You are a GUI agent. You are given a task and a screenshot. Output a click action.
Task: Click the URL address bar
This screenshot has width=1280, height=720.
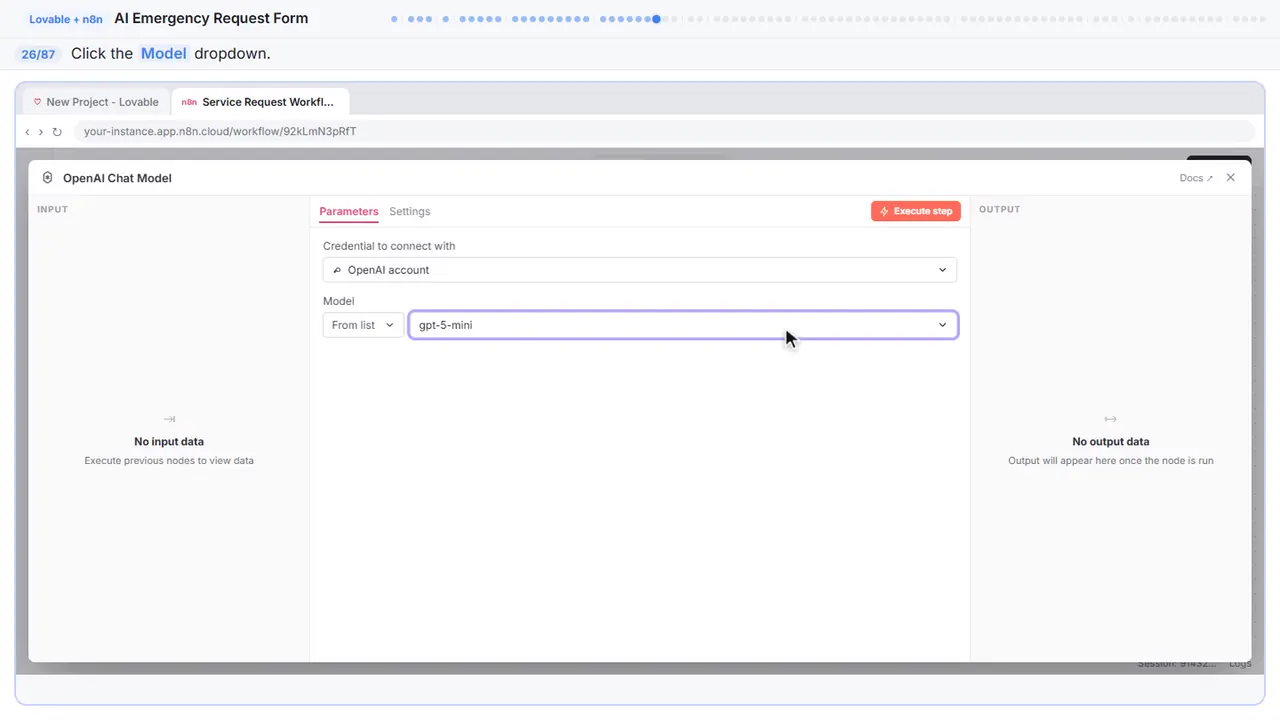[663, 131]
